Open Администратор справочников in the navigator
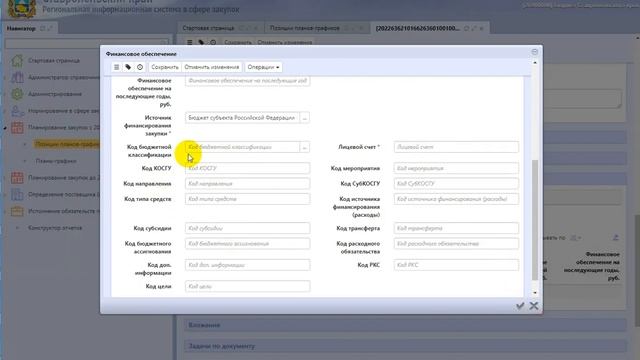The image size is (640, 360). pos(64,77)
